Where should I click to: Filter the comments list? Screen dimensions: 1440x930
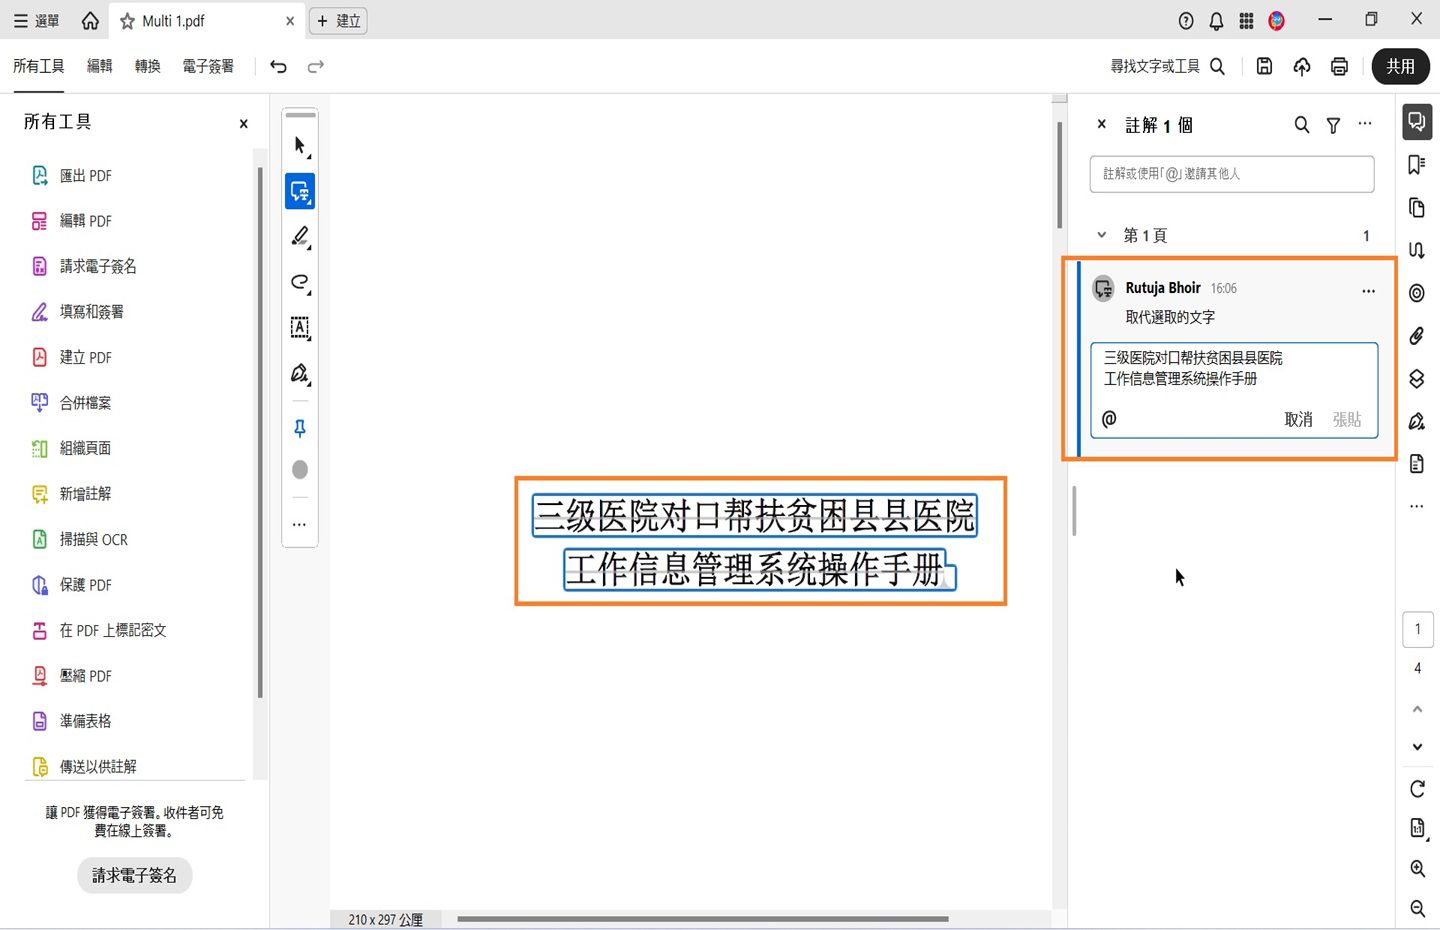(x=1333, y=124)
